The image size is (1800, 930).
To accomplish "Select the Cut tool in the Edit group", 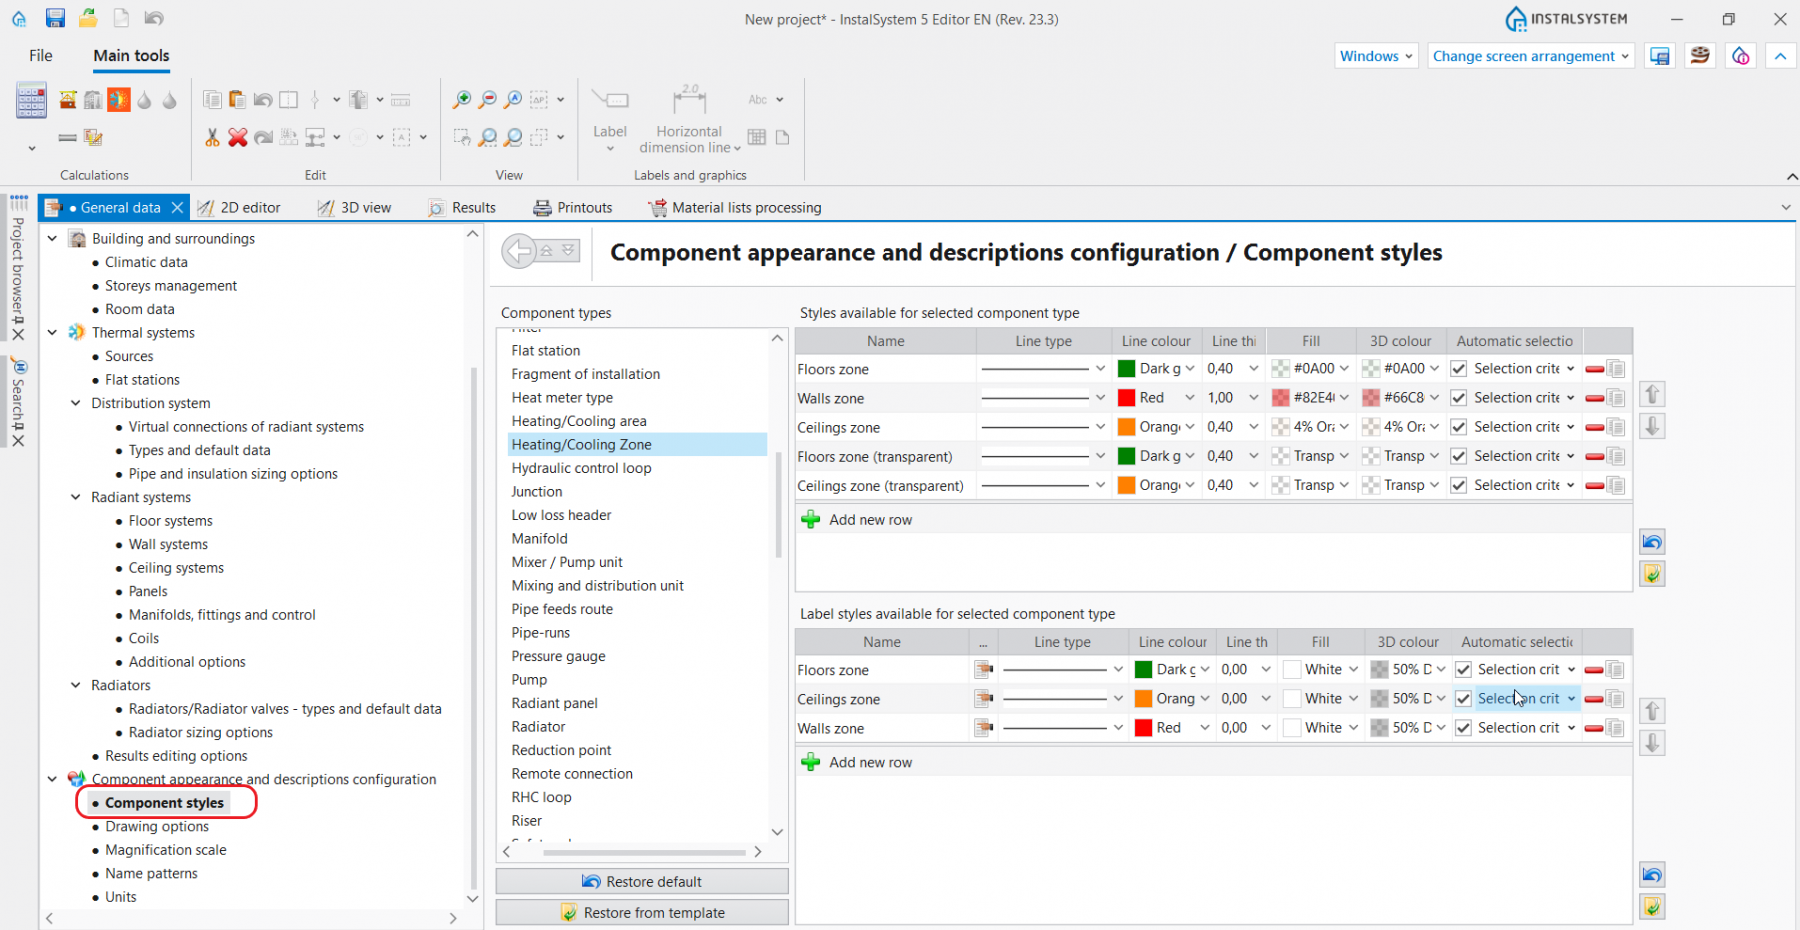I will click(212, 137).
